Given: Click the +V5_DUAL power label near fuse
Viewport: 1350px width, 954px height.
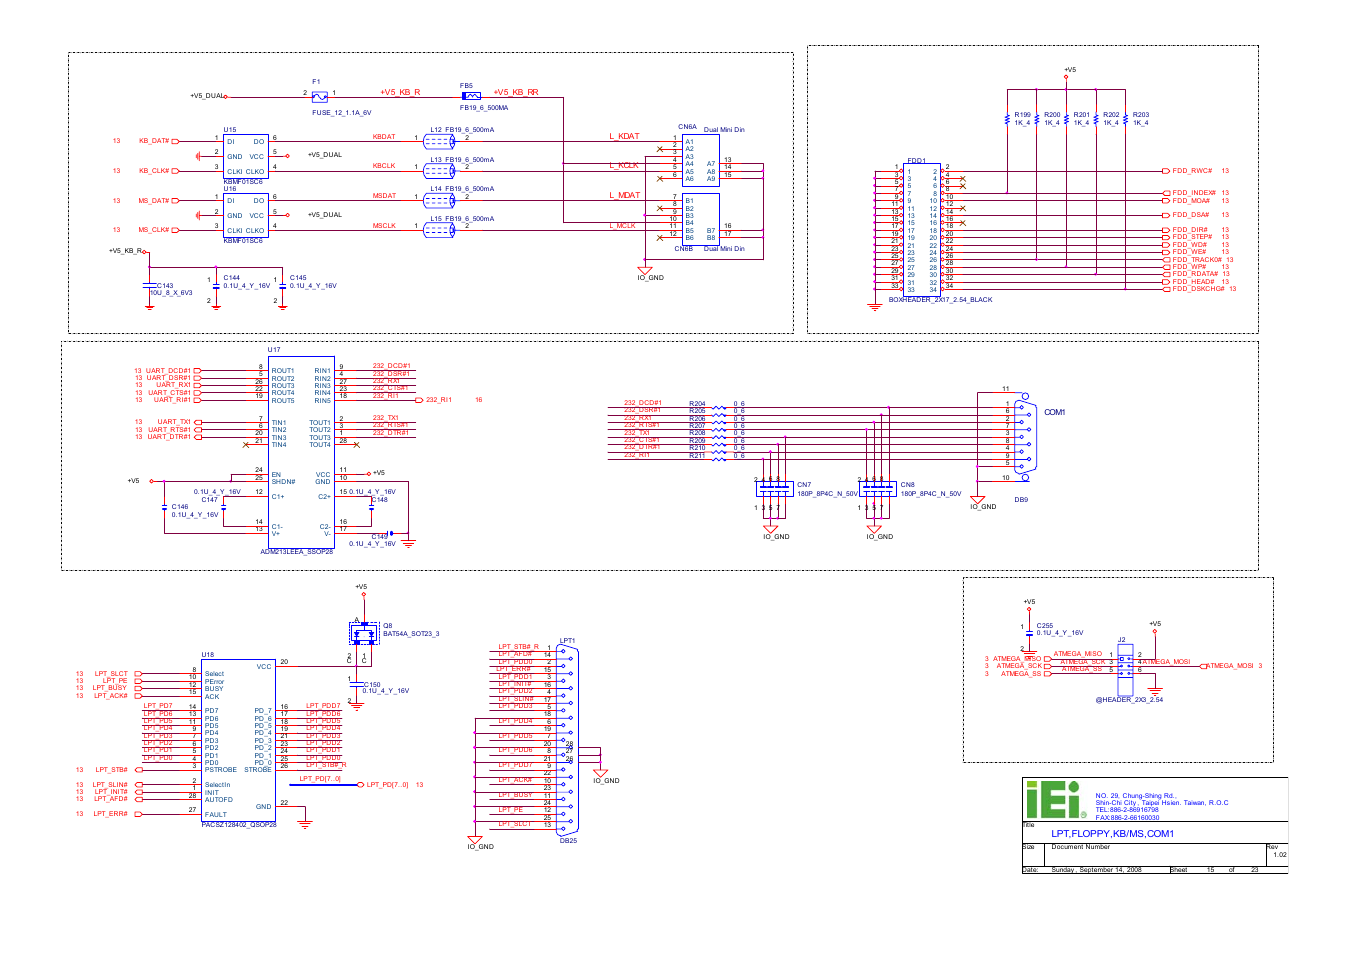Looking at the screenshot, I should click(x=206, y=96).
